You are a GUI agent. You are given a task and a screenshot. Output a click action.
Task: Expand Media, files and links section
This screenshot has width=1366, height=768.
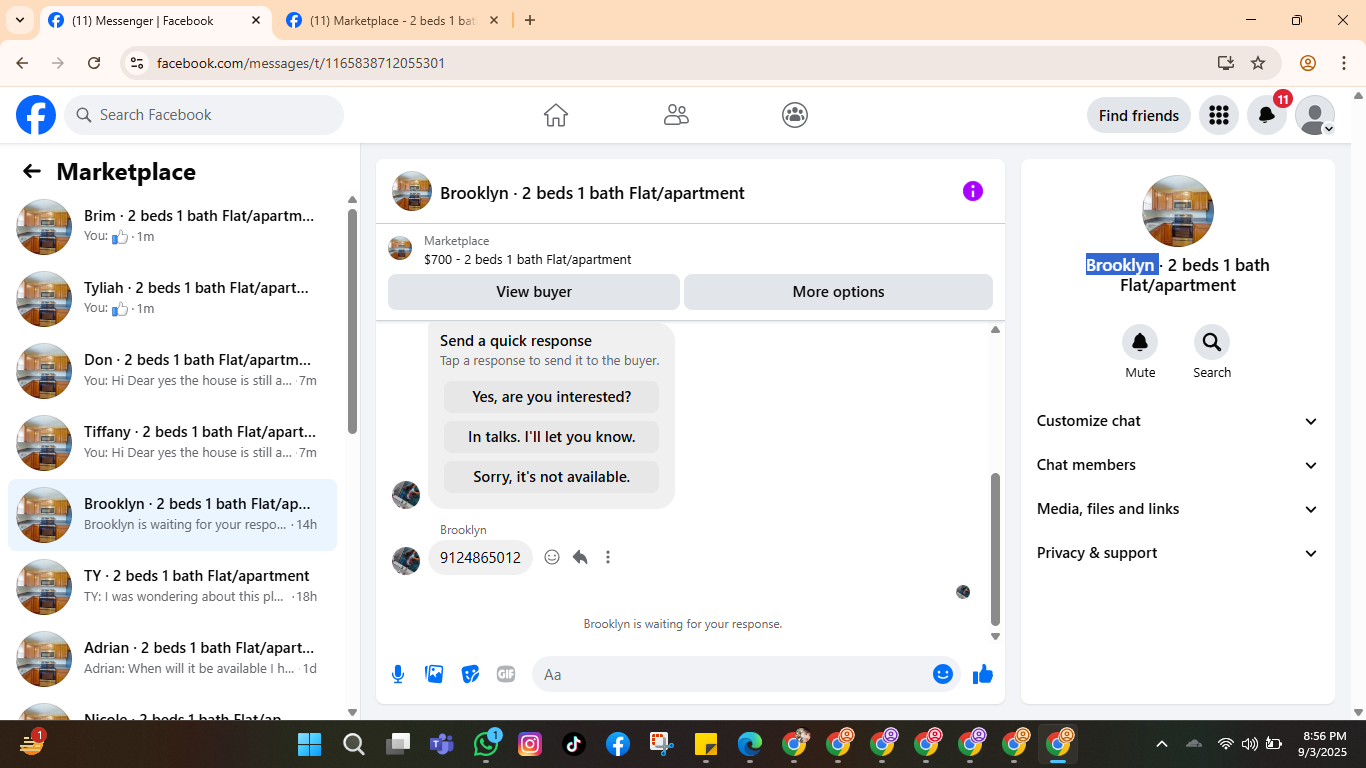[1178, 509]
